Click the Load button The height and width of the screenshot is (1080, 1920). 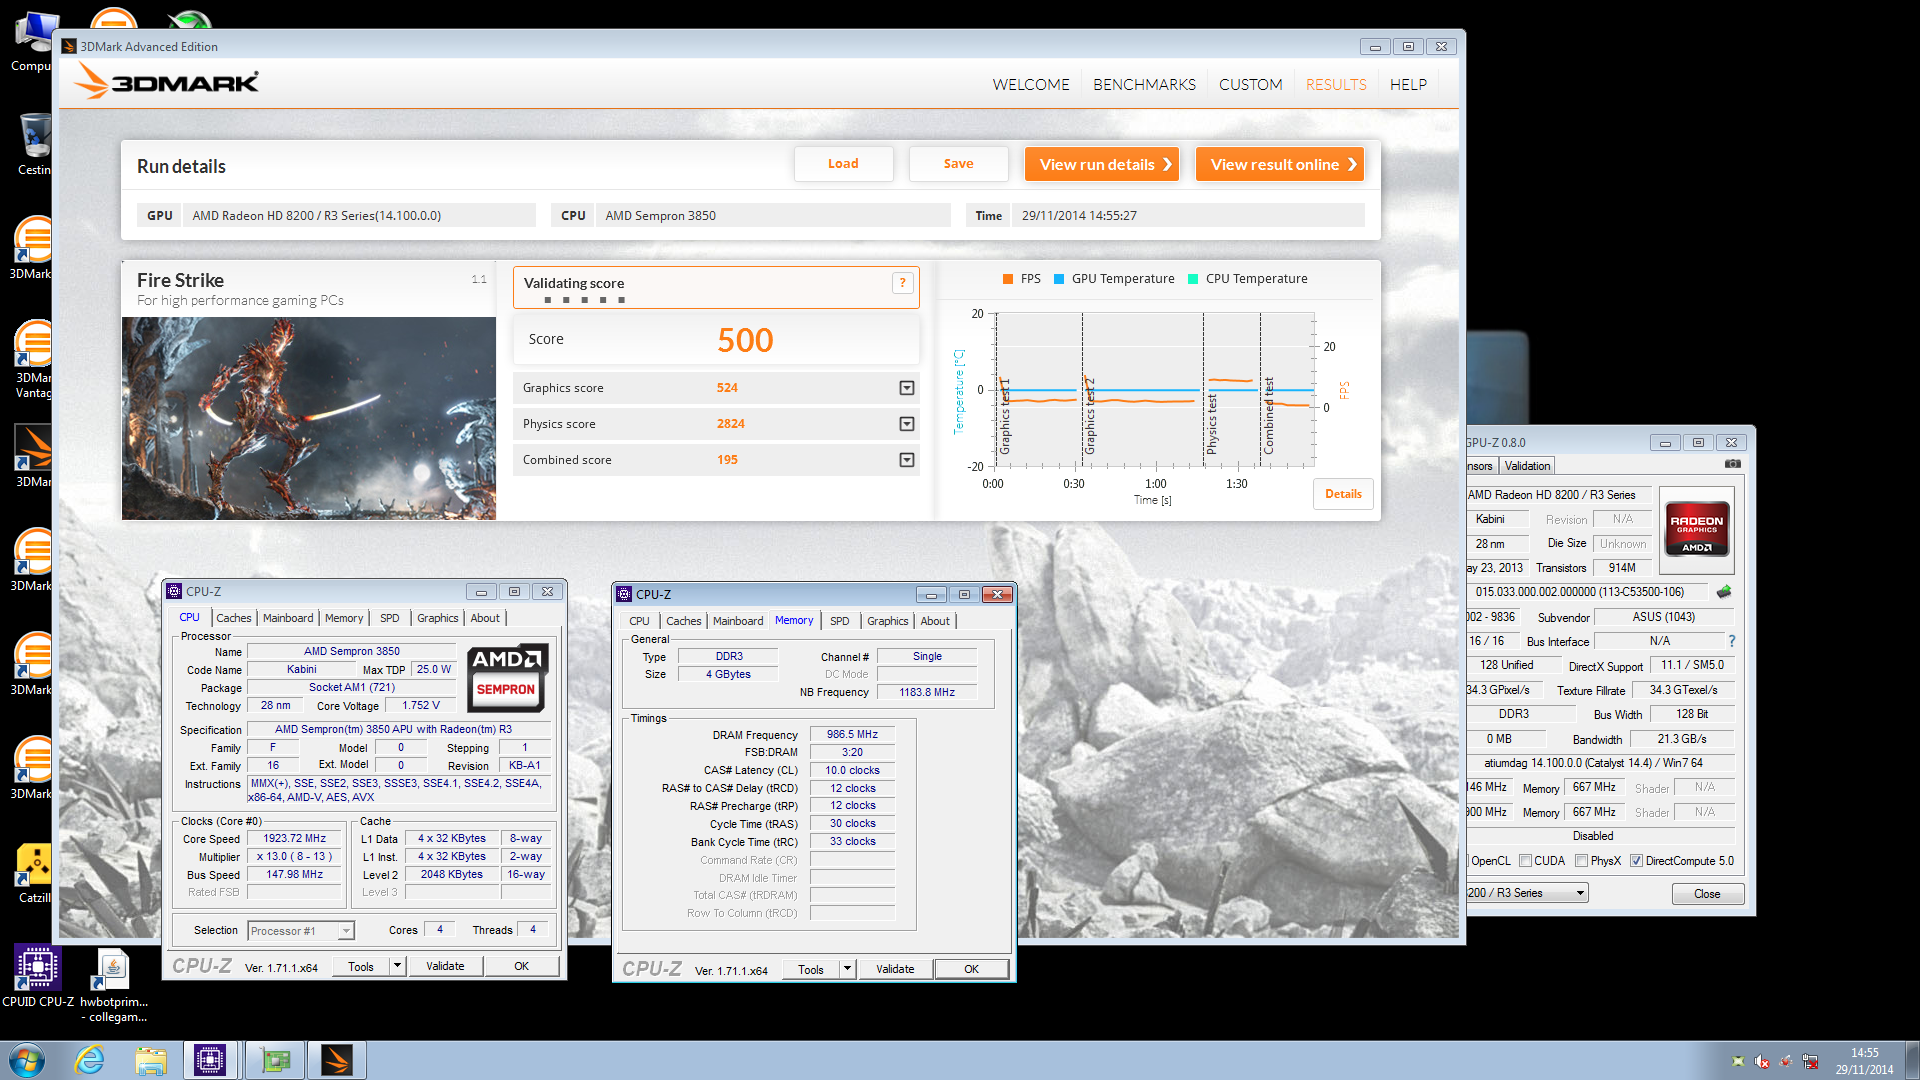pyautogui.click(x=843, y=164)
